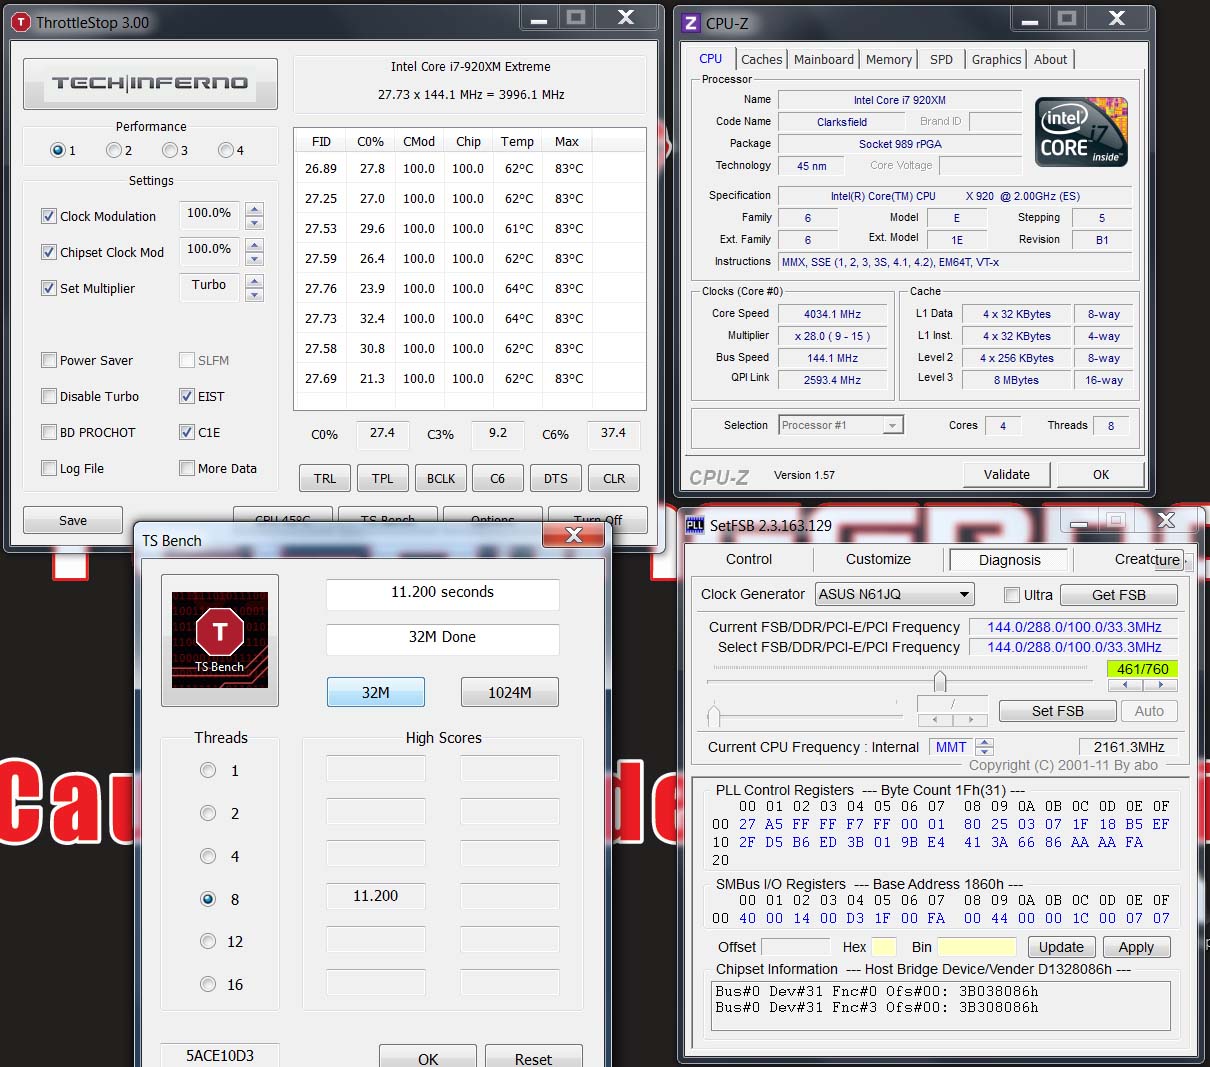Click the Hex input field in SetFSB
1210x1067 pixels.
[884, 947]
